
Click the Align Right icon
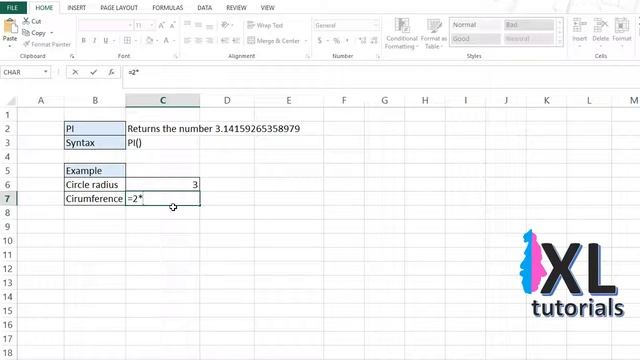[x=209, y=40]
